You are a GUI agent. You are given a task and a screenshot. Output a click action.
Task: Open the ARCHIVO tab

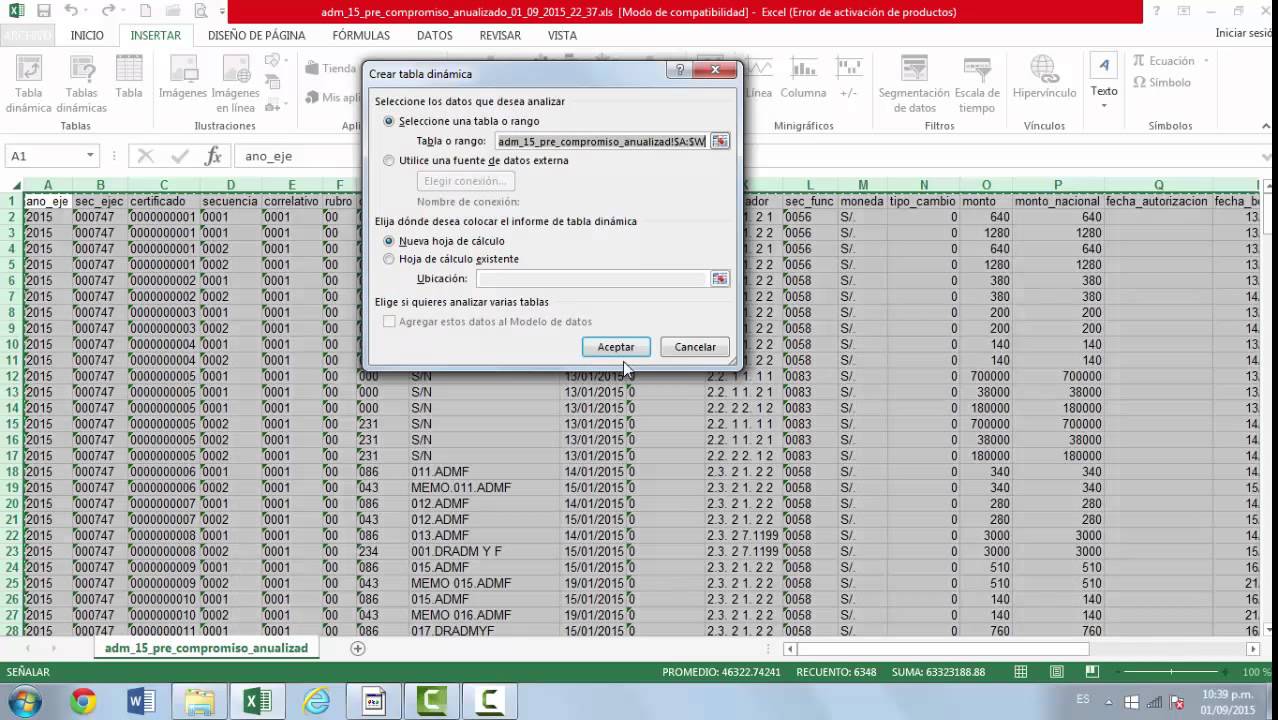tap(28, 35)
